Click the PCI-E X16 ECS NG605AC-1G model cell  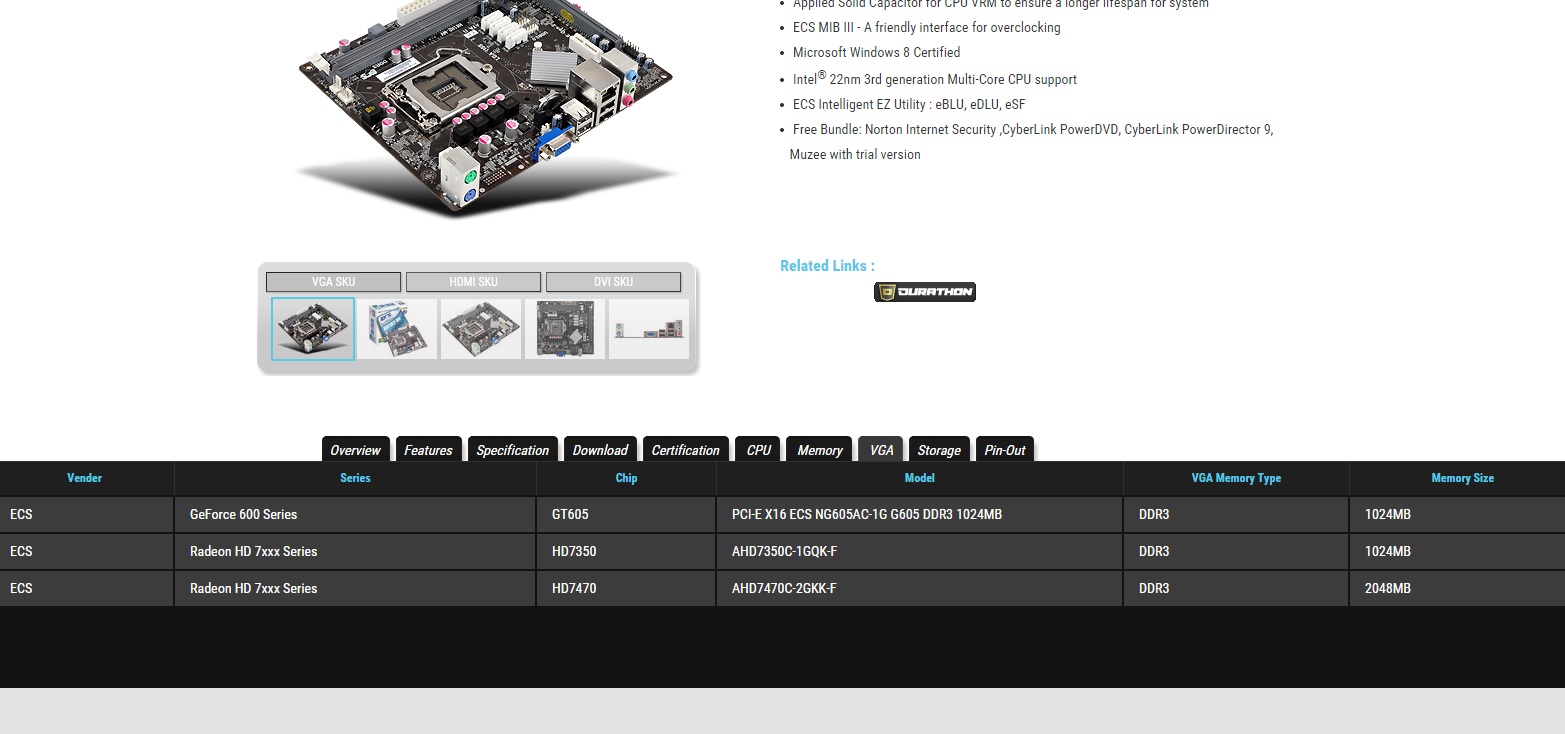tap(920, 514)
